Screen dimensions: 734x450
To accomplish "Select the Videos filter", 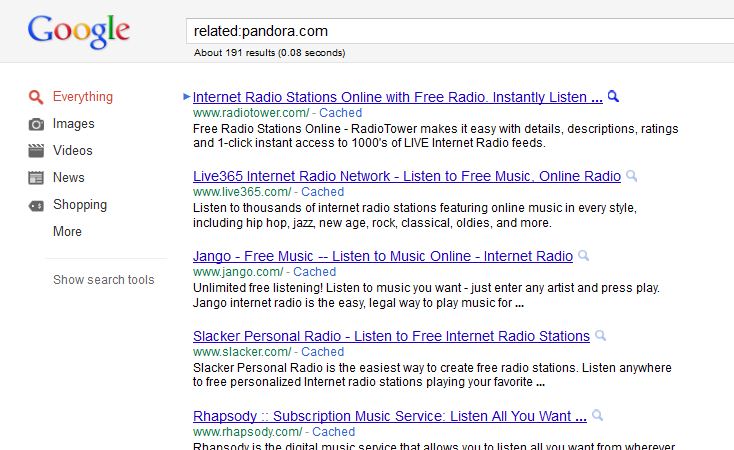I will (x=73, y=150).
